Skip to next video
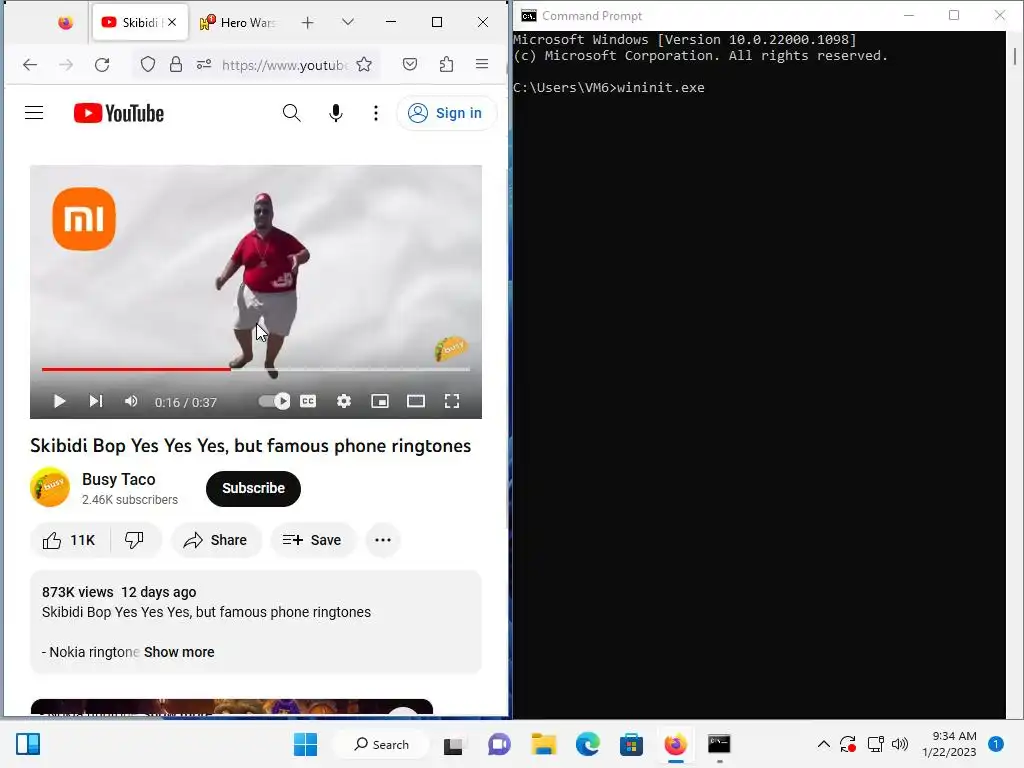The height and width of the screenshot is (768, 1024). coord(95,401)
